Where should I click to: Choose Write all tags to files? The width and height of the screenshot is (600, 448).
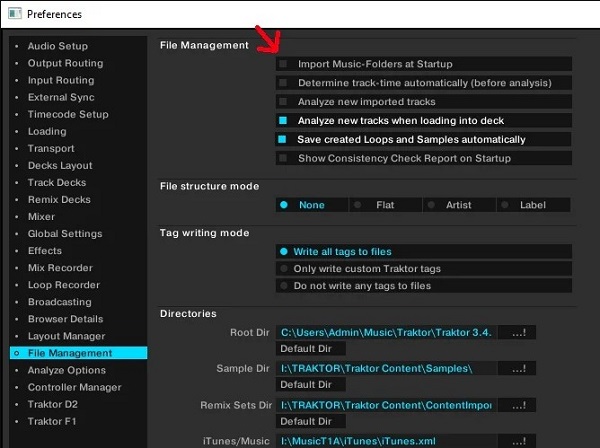(x=424, y=251)
